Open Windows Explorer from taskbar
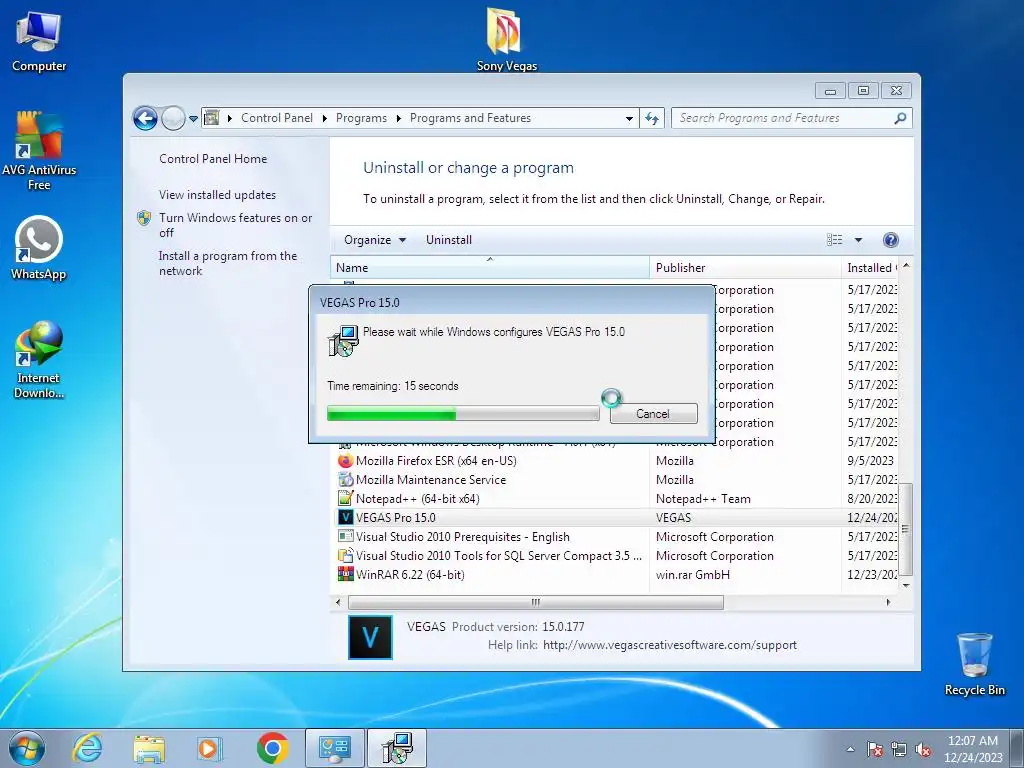1024x768 pixels. coord(149,748)
